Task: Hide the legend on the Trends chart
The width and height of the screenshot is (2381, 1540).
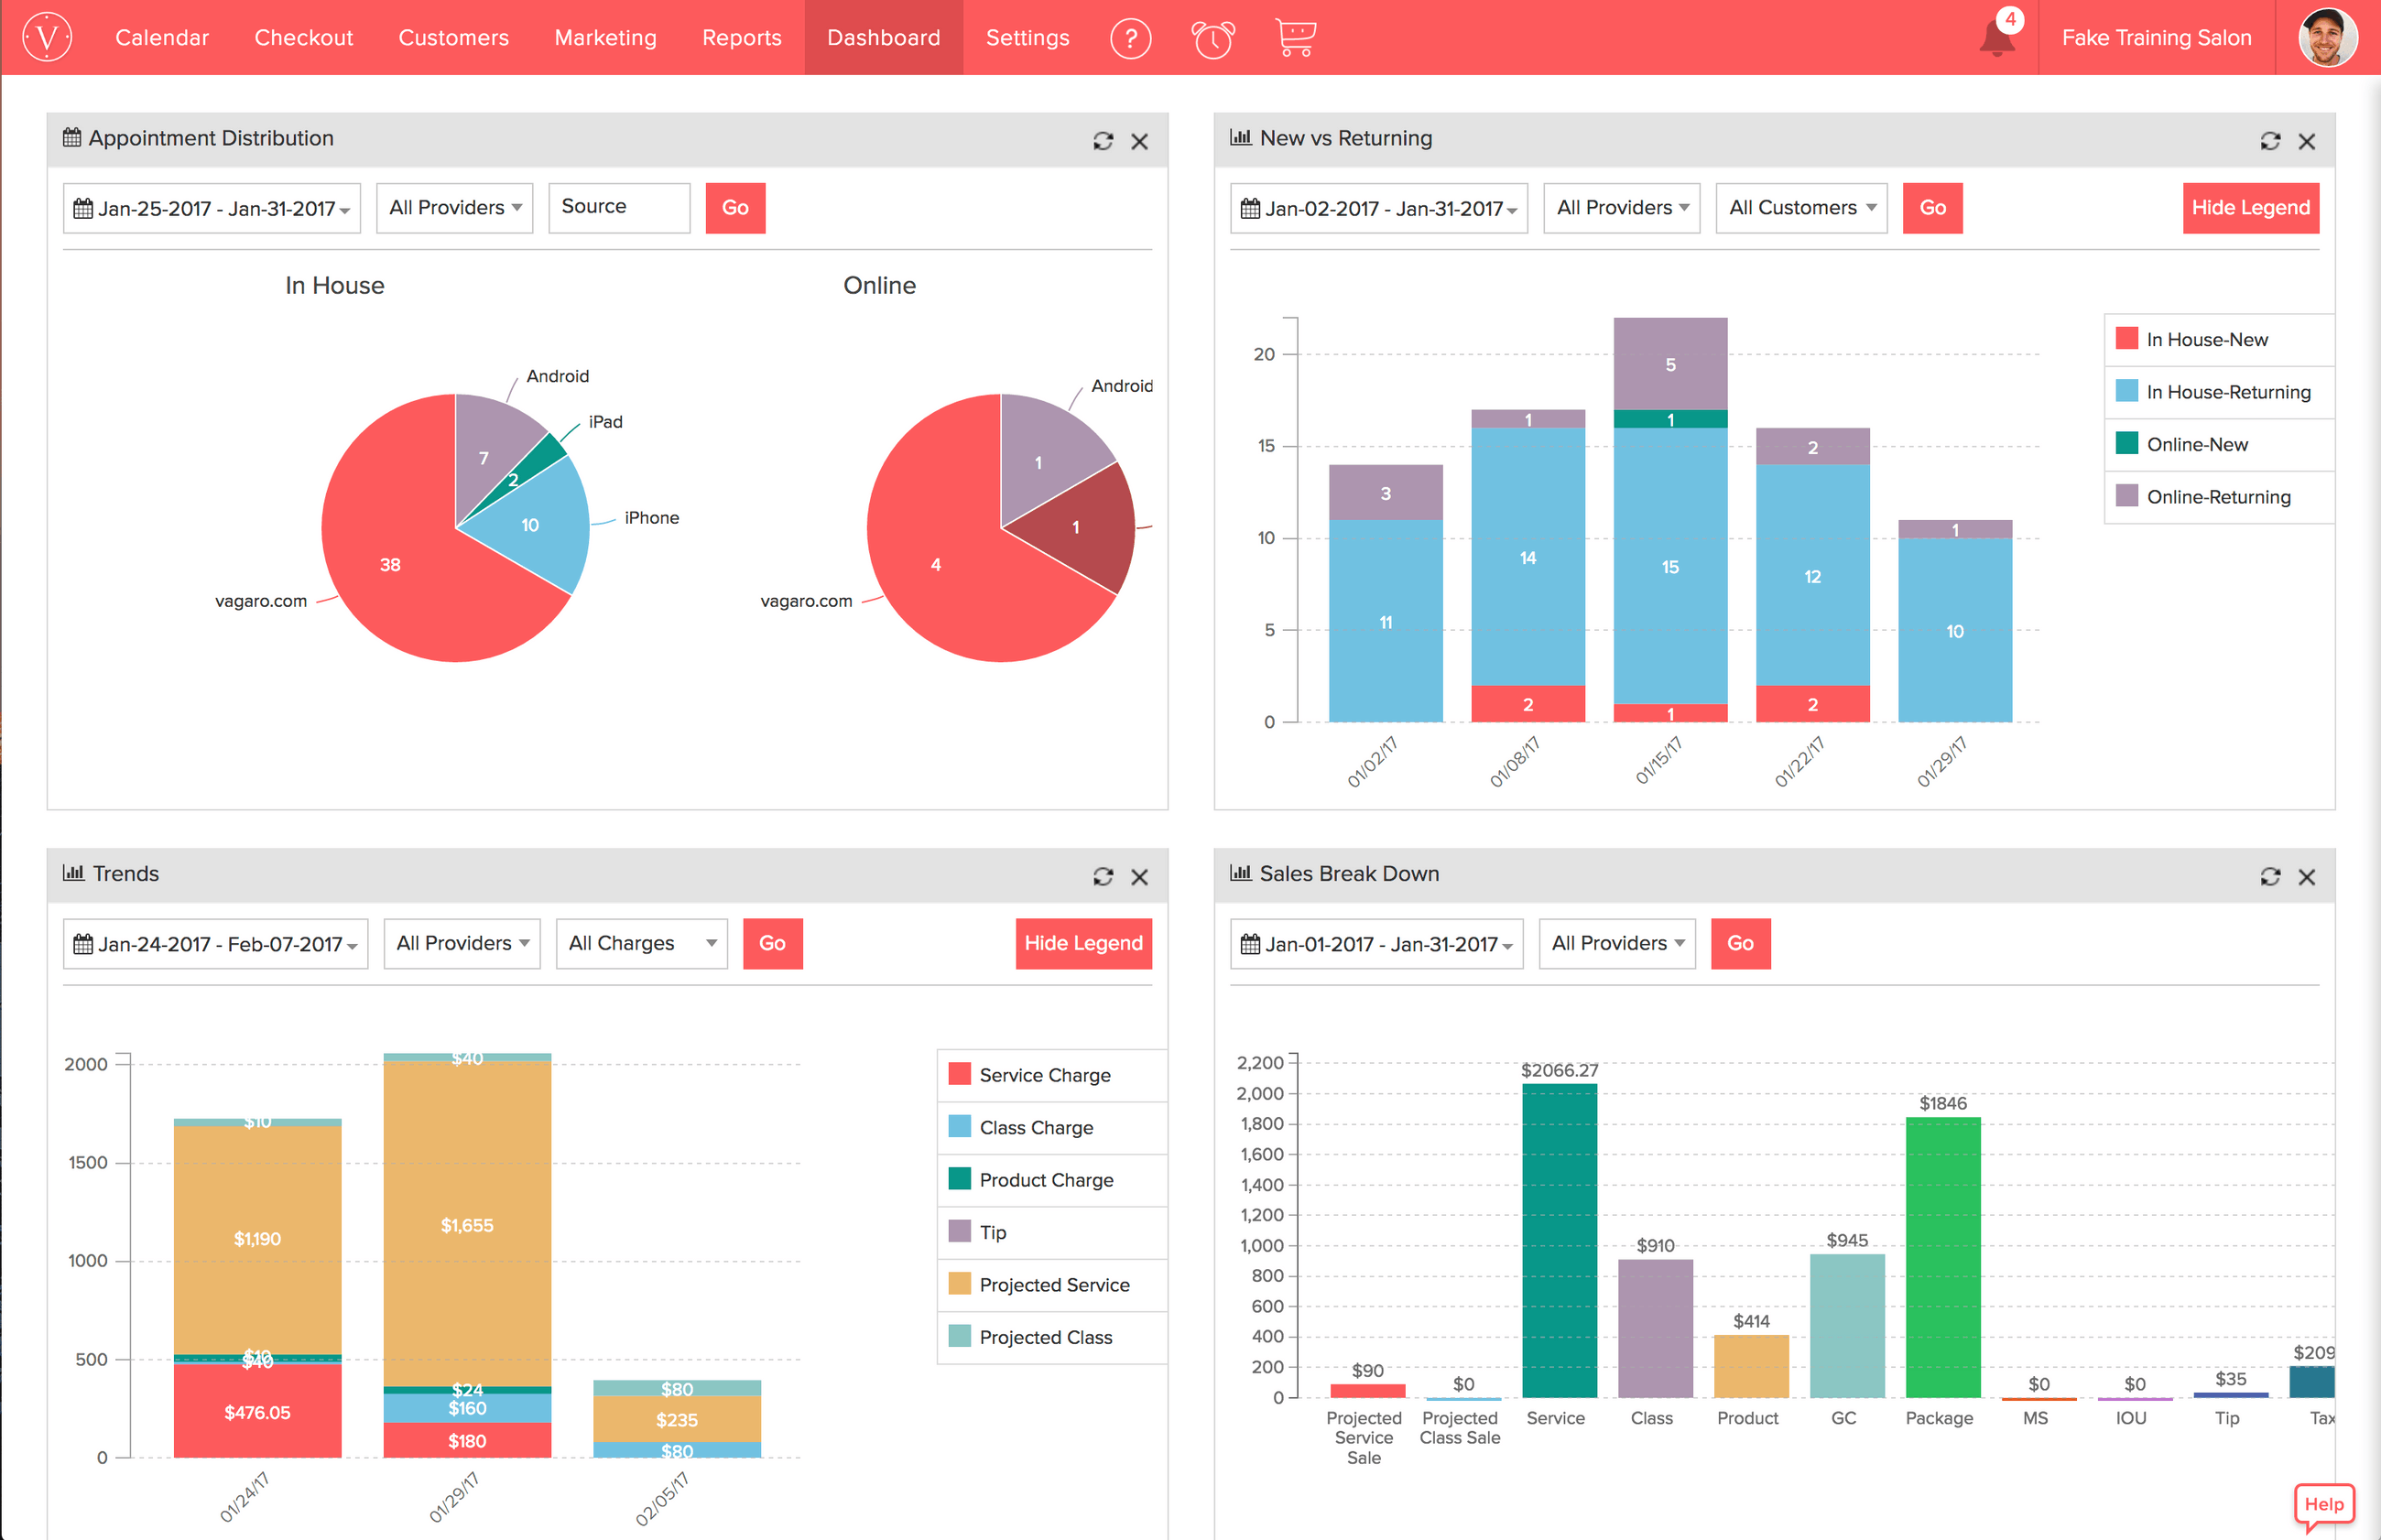Action: [x=1084, y=943]
